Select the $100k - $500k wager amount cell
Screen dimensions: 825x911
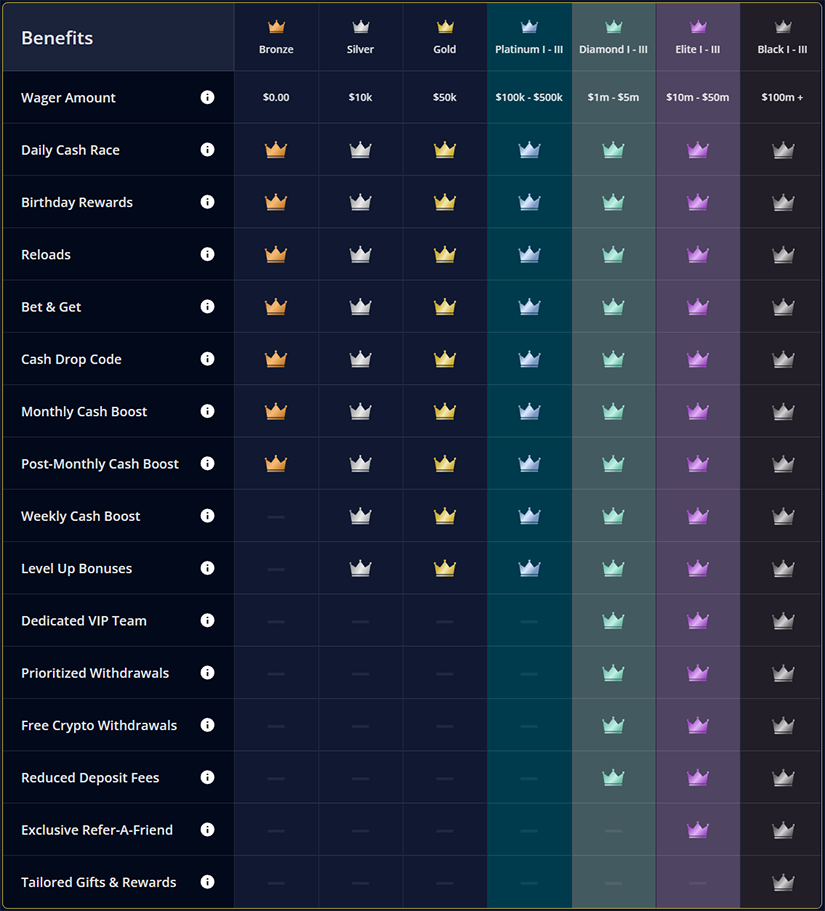pos(529,97)
